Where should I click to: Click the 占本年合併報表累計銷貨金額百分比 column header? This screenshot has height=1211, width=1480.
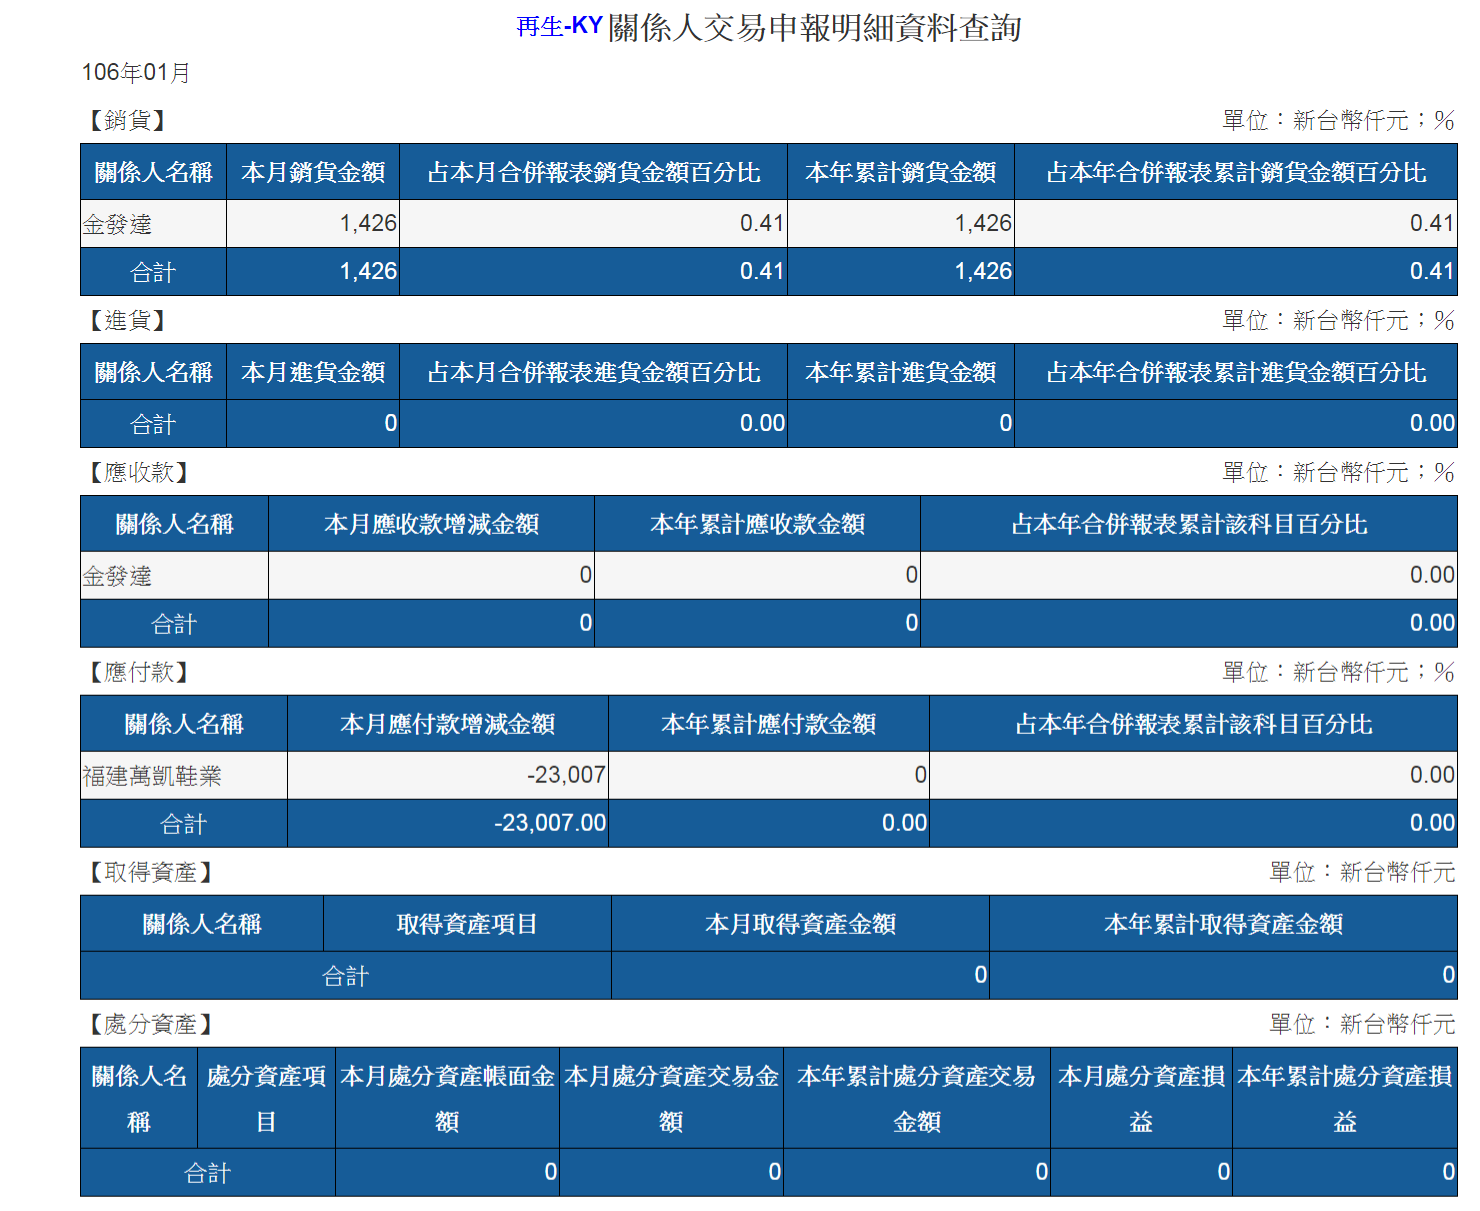[1236, 172]
